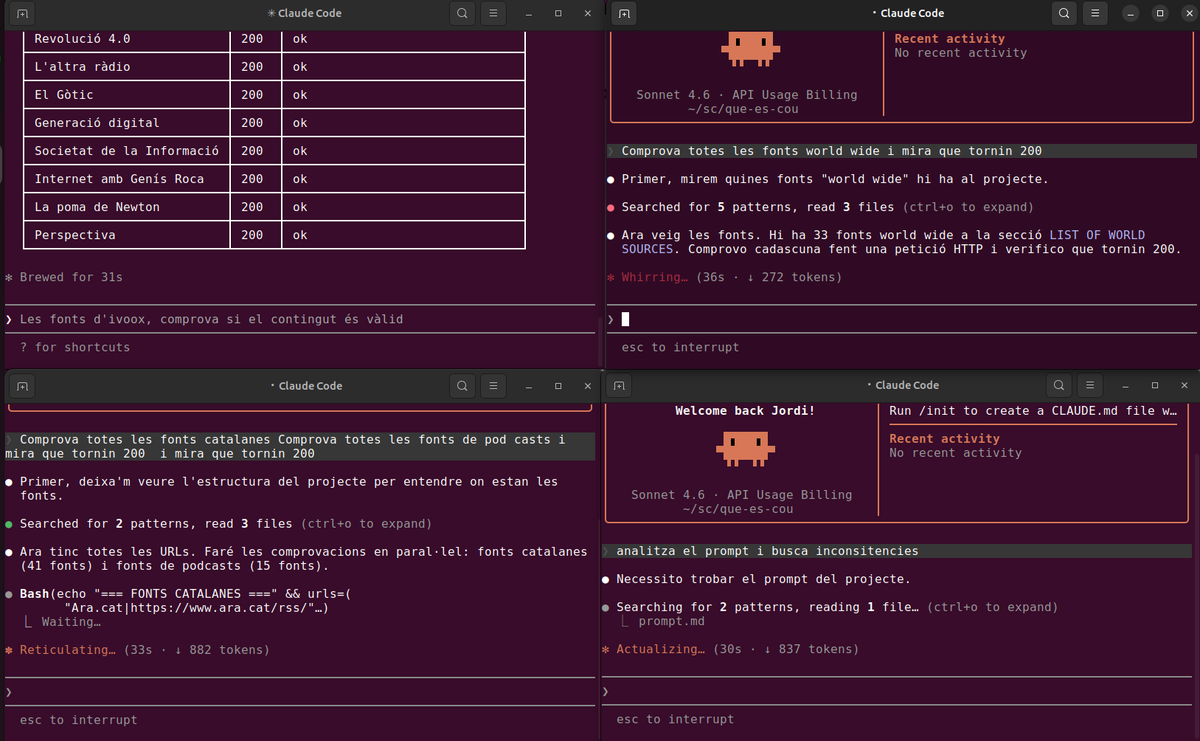The height and width of the screenshot is (741, 1200).
Task: Click the 'Brewed for 31s' status line
Action: [x=63, y=277]
